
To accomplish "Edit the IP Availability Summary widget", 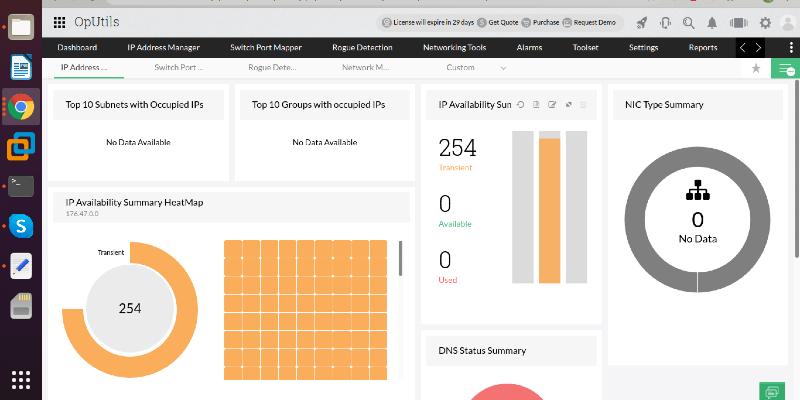I will 552,105.
